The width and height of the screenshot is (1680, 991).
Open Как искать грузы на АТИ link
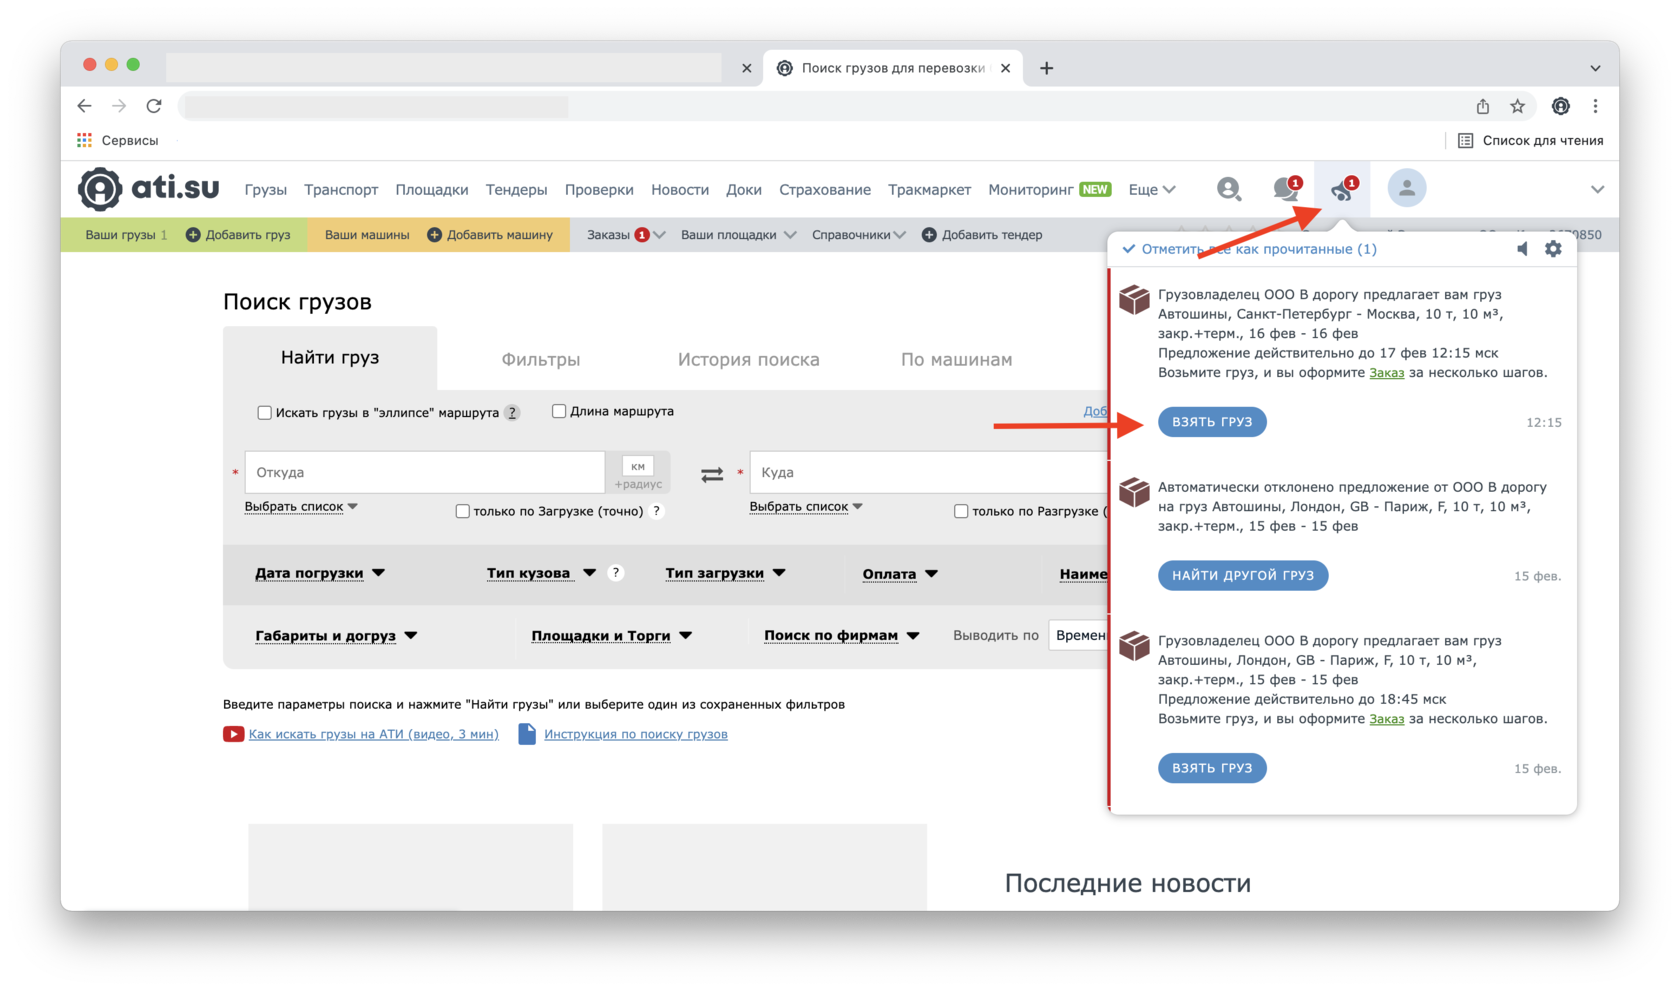tap(373, 734)
